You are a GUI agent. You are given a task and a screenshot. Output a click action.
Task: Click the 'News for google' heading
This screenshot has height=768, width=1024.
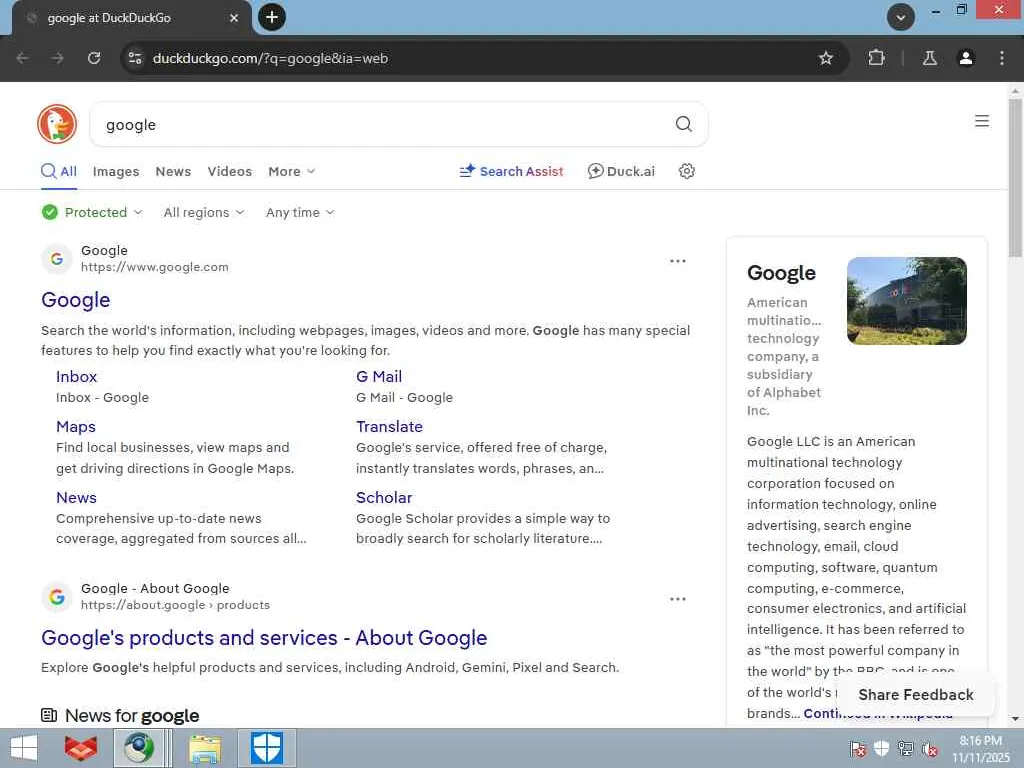132,716
